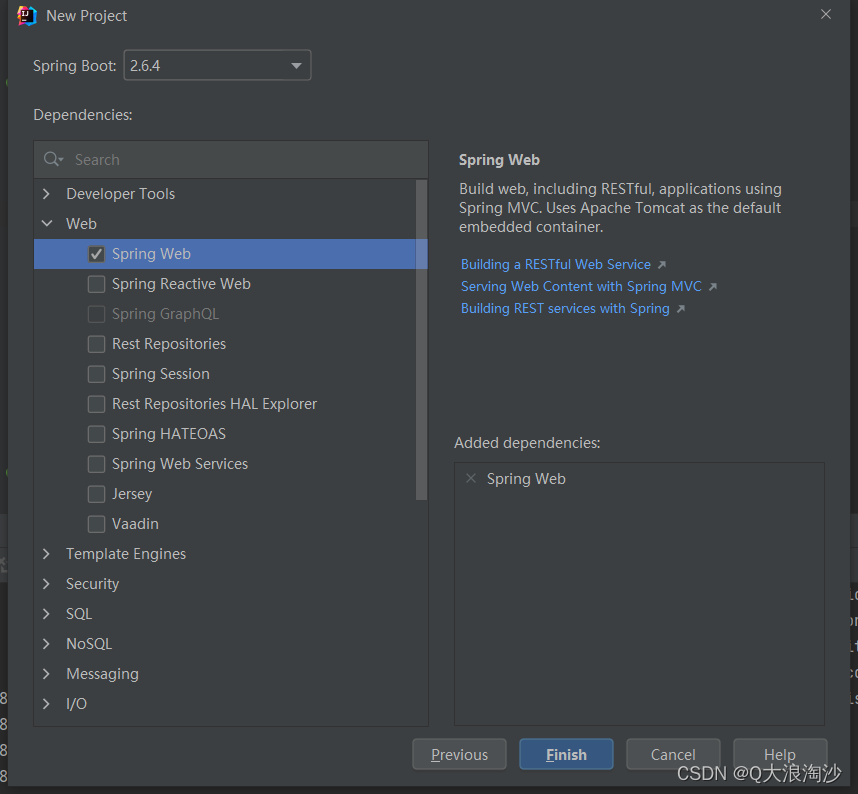Click arrow icon beside Serving Web Content link

712,285
